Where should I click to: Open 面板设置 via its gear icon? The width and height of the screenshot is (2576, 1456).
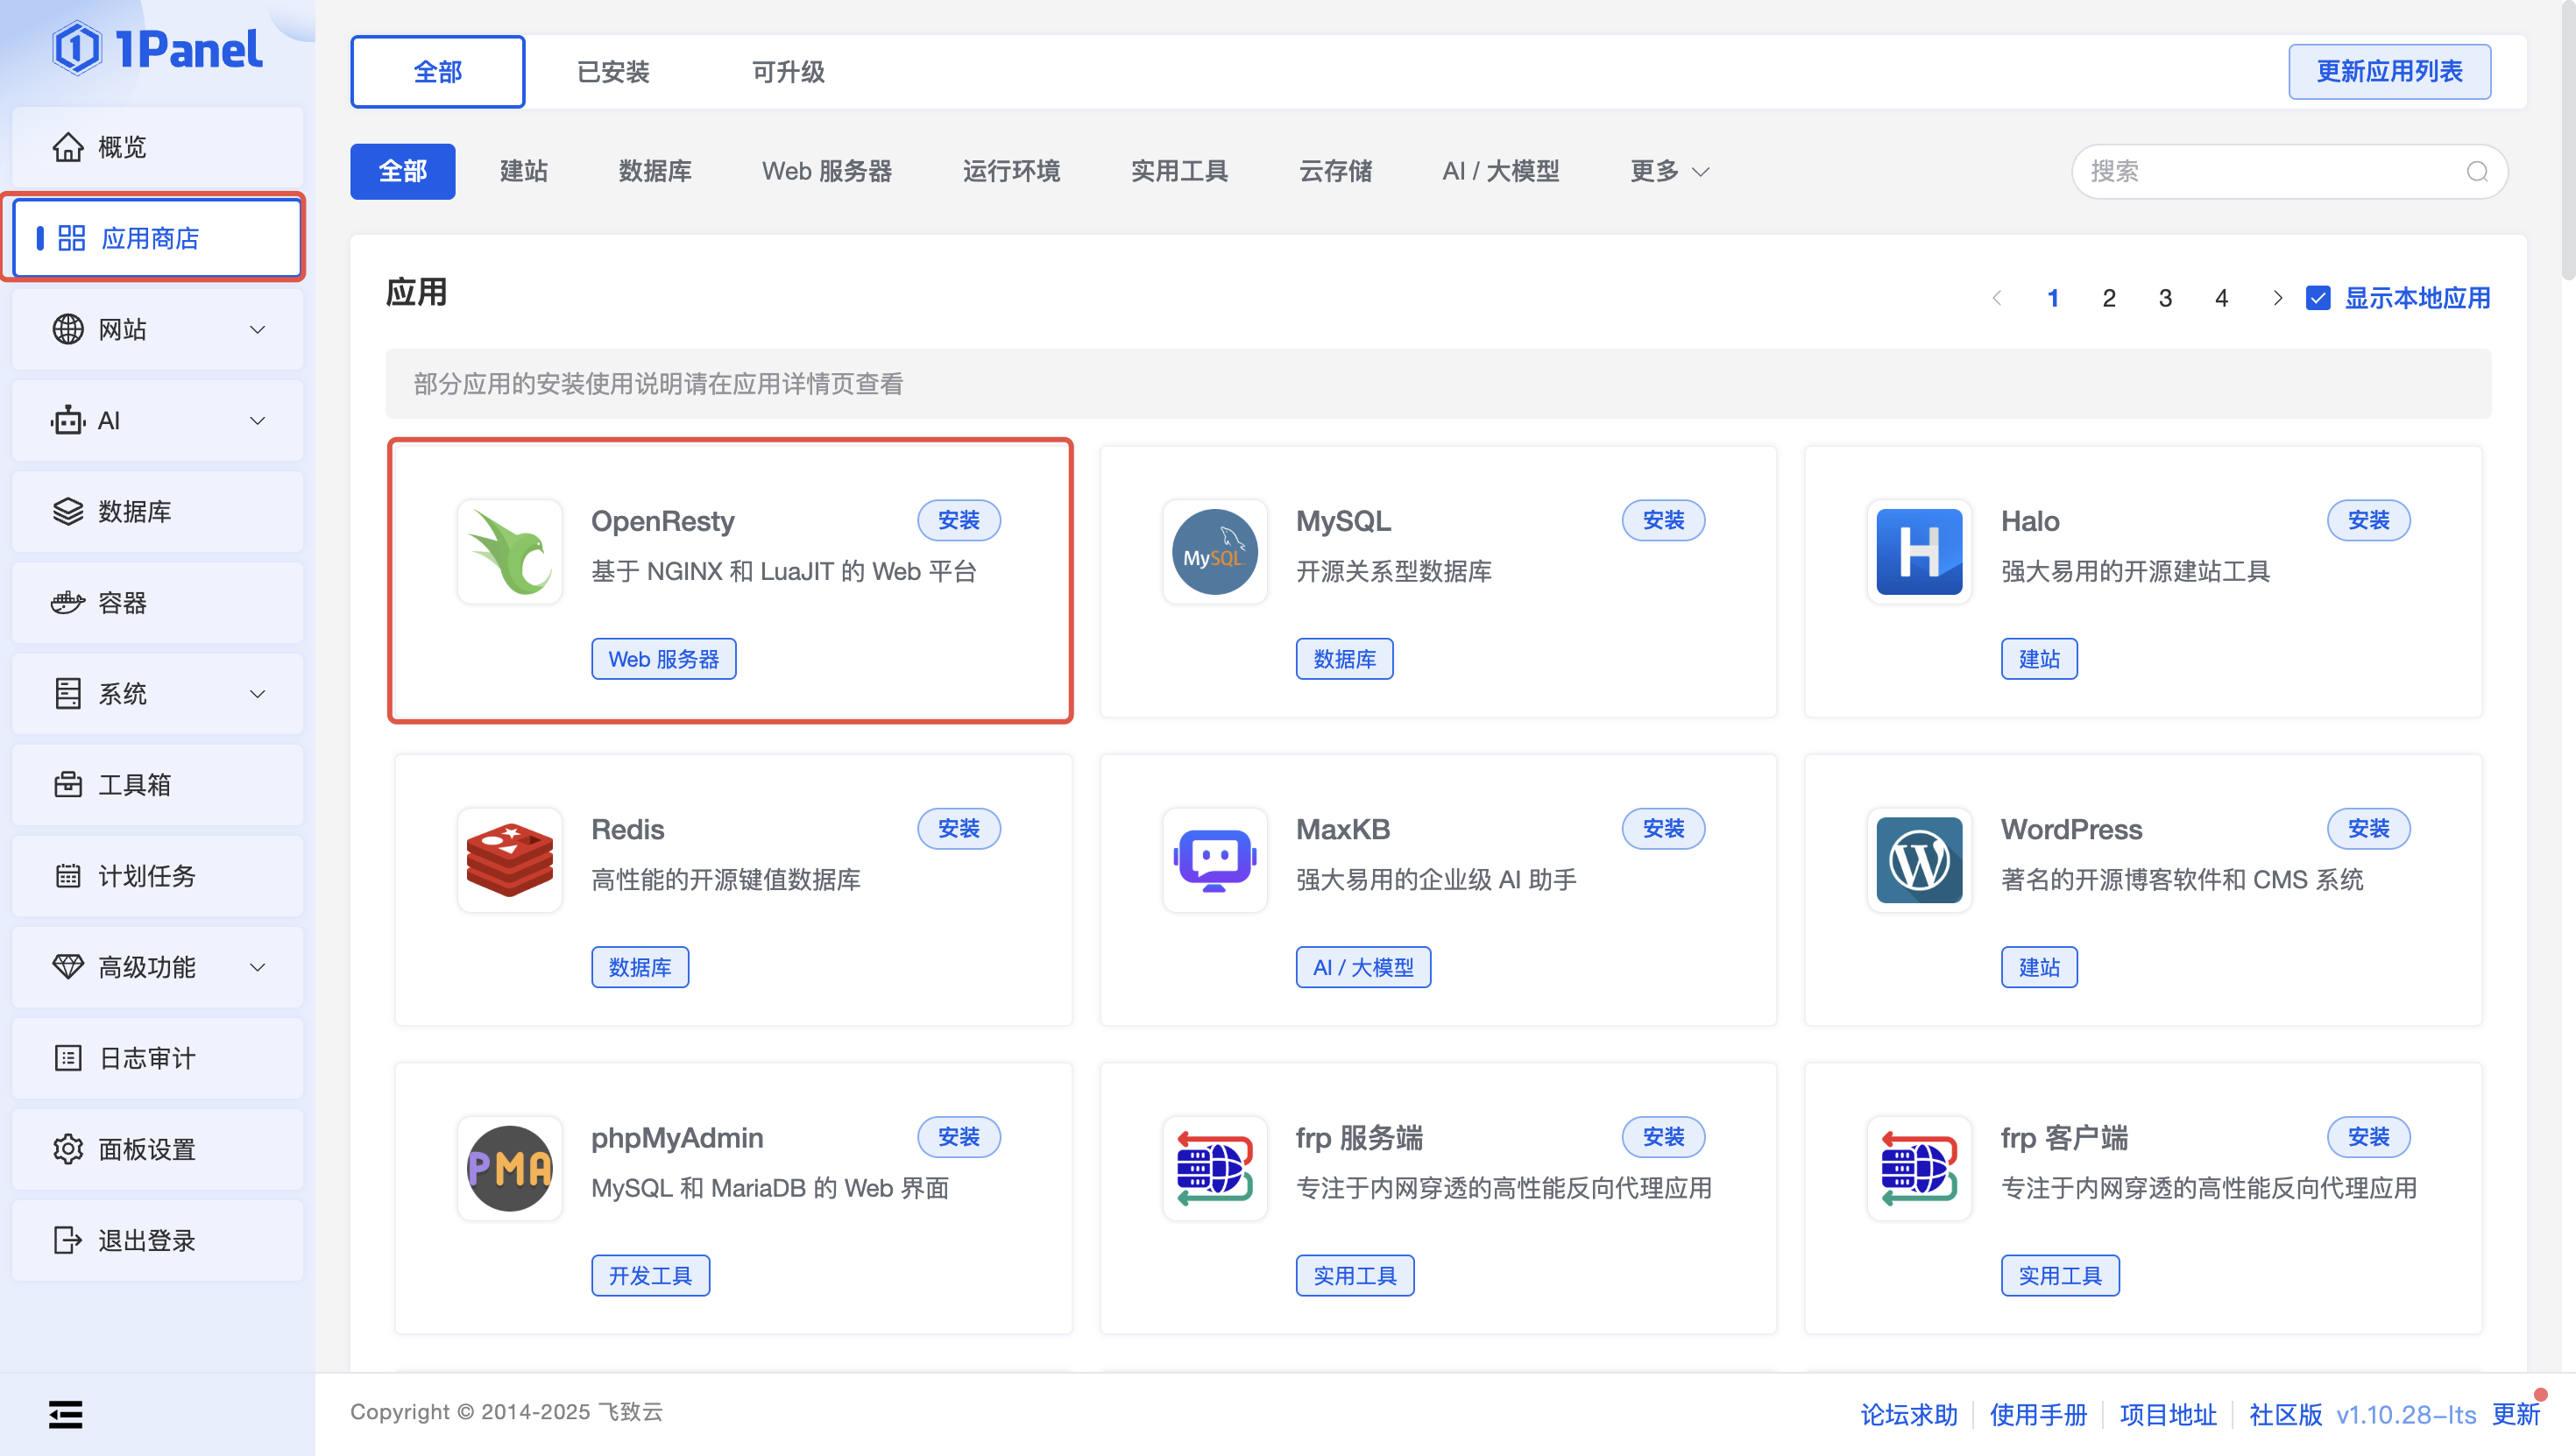pyautogui.click(x=68, y=1149)
